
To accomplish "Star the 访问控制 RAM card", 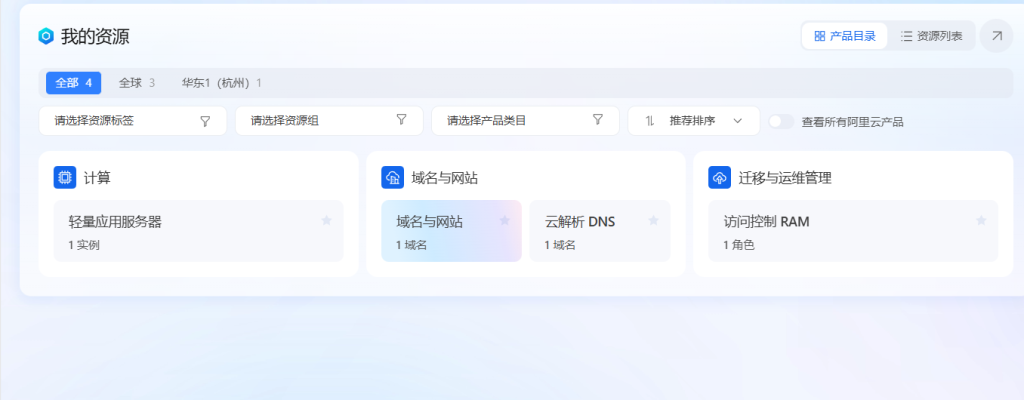I will coord(981,220).
